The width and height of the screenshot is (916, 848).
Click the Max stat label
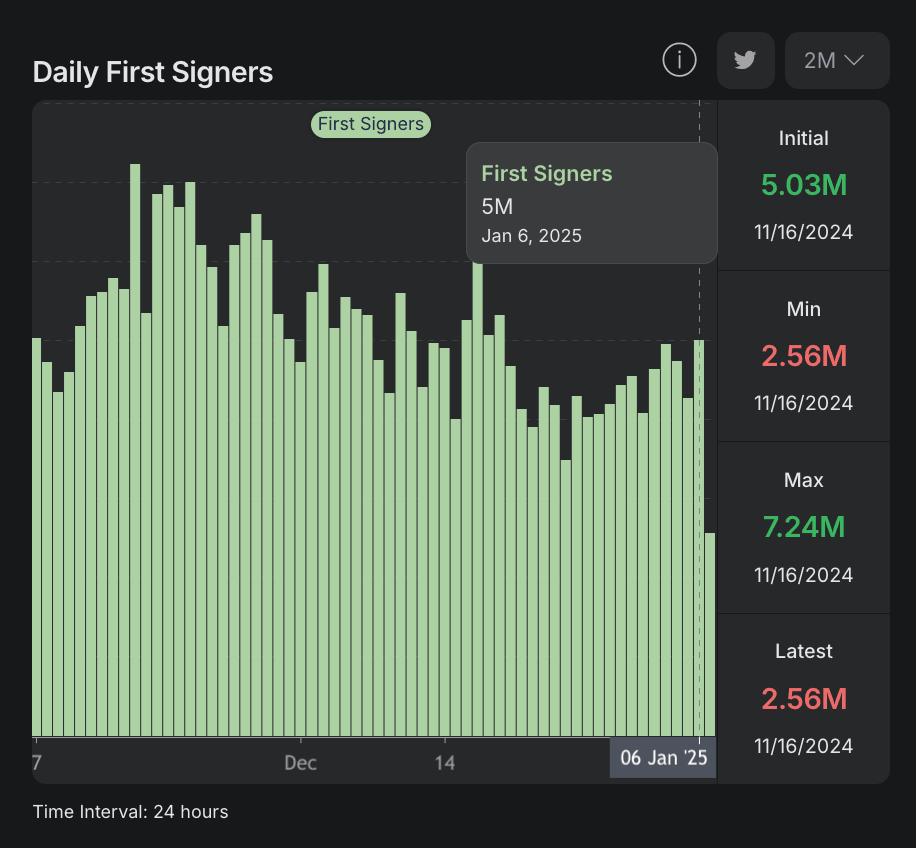click(803, 480)
